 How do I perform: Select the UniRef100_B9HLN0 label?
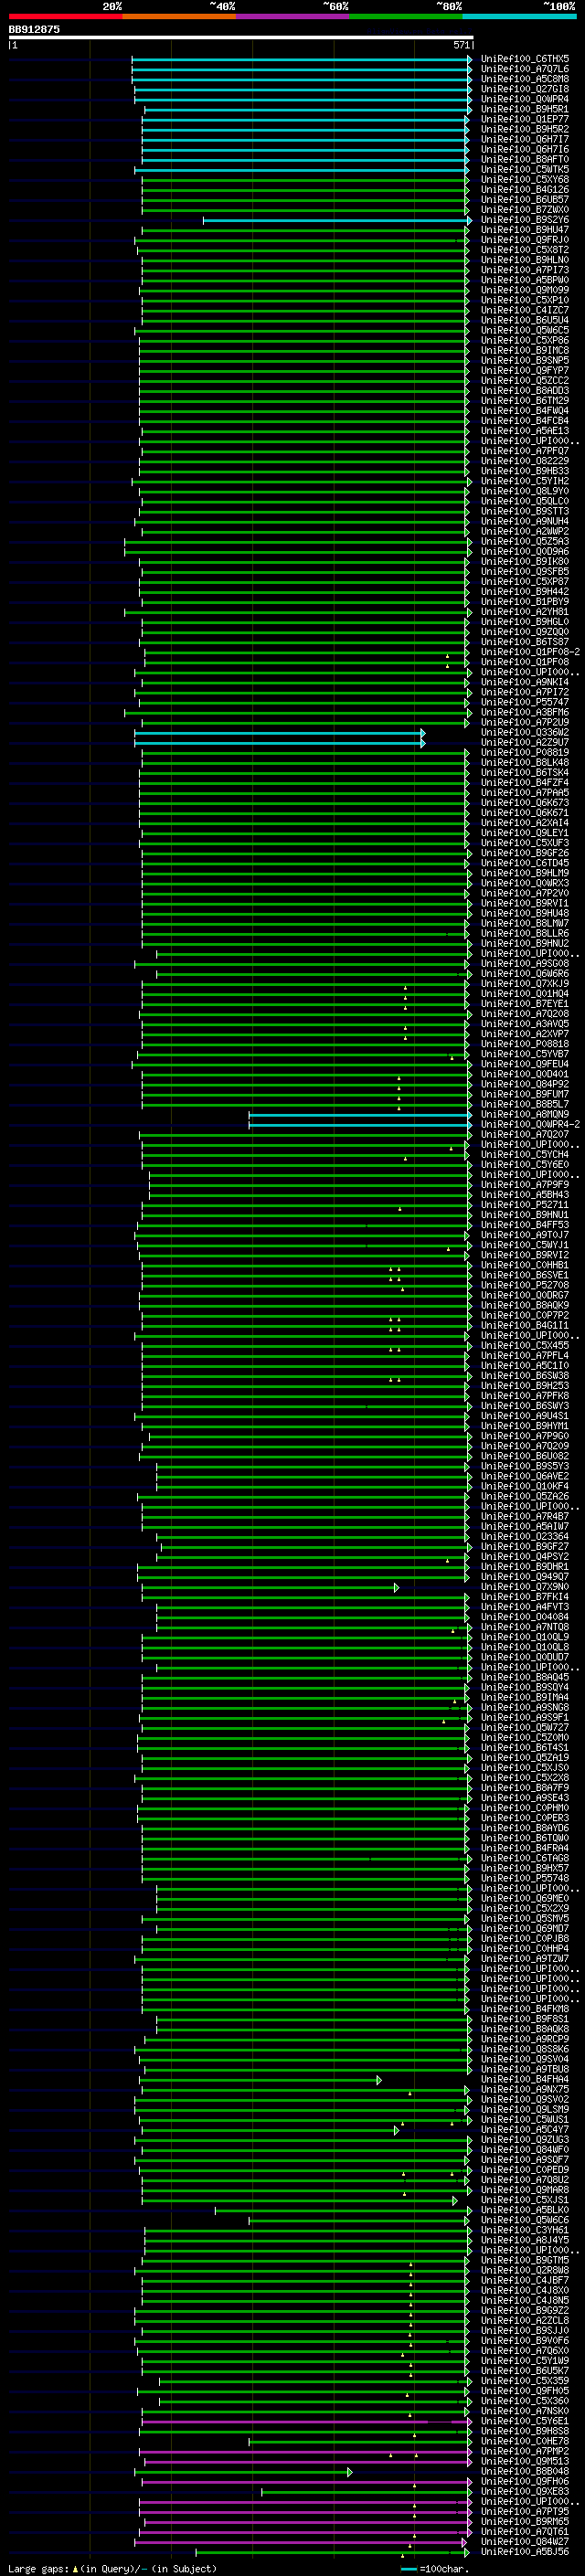point(525,260)
